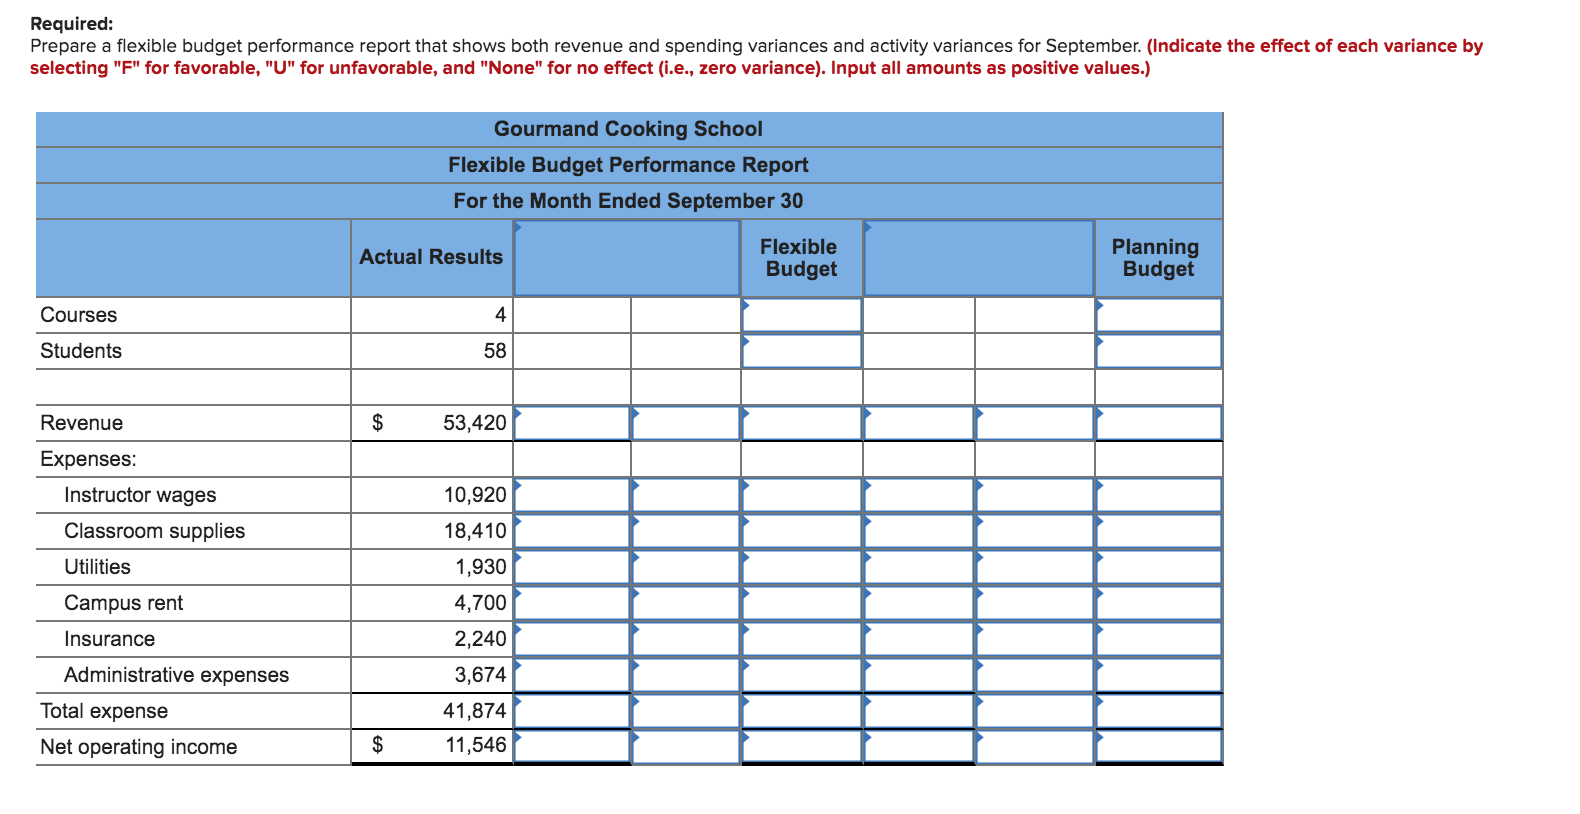Select Administrative expenses Flexible Budget field
This screenshot has height=814, width=1580.
pyautogui.click(x=801, y=675)
